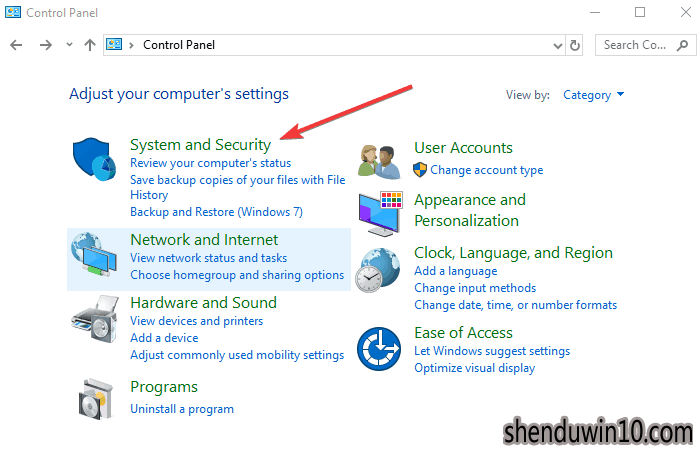The width and height of the screenshot is (698, 458).
Task: Open Backup and Restore (Windows 7) link
Action: click(x=216, y=212)
